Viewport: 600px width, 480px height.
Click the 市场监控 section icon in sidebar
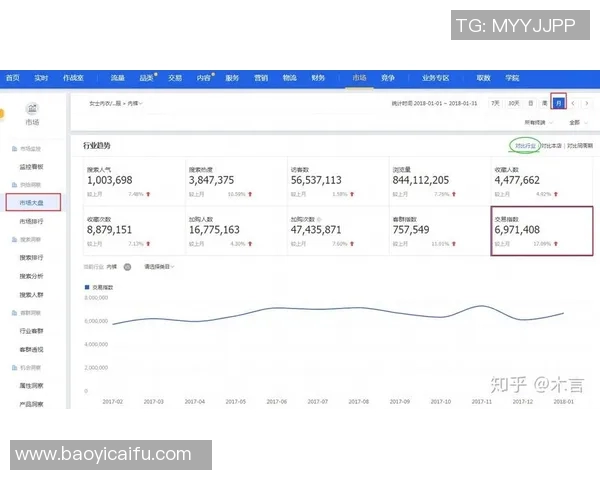click(14, 149)
